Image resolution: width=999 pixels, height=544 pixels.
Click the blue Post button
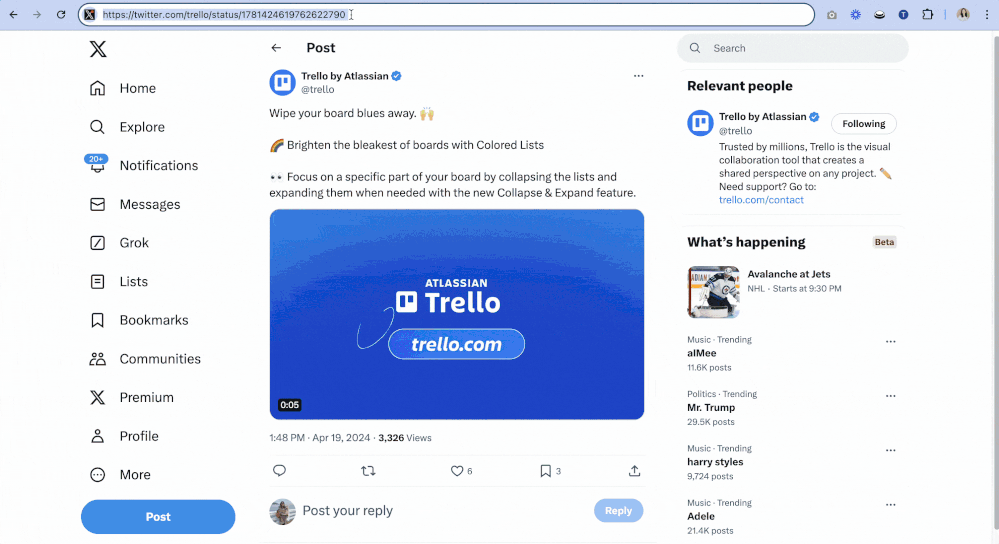pyautogui.click(x=158, y=517)
